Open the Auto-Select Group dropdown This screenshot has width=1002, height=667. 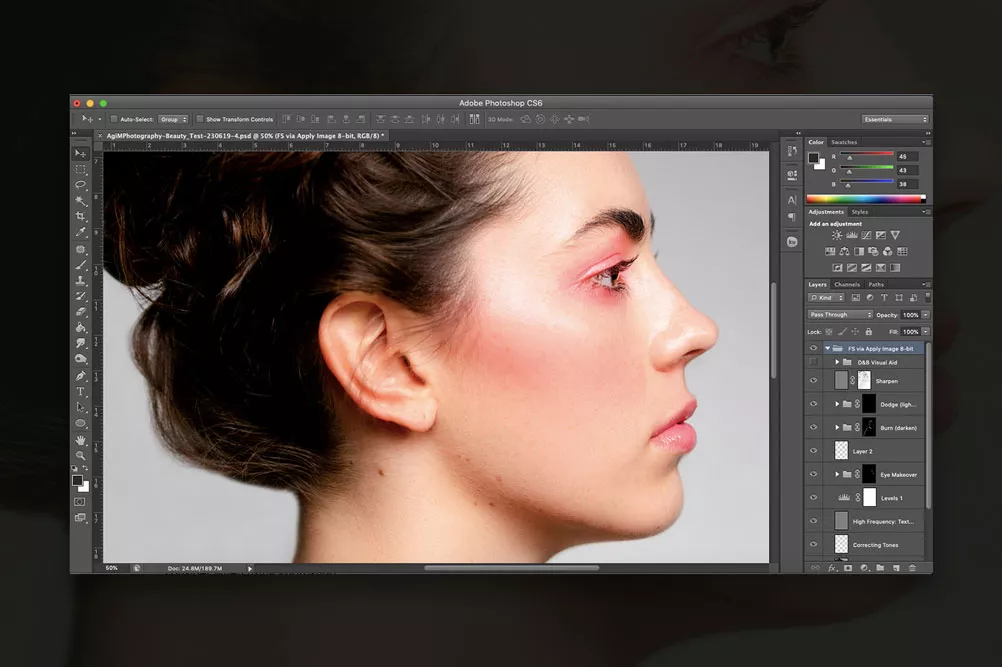click(x=173, y=119)
